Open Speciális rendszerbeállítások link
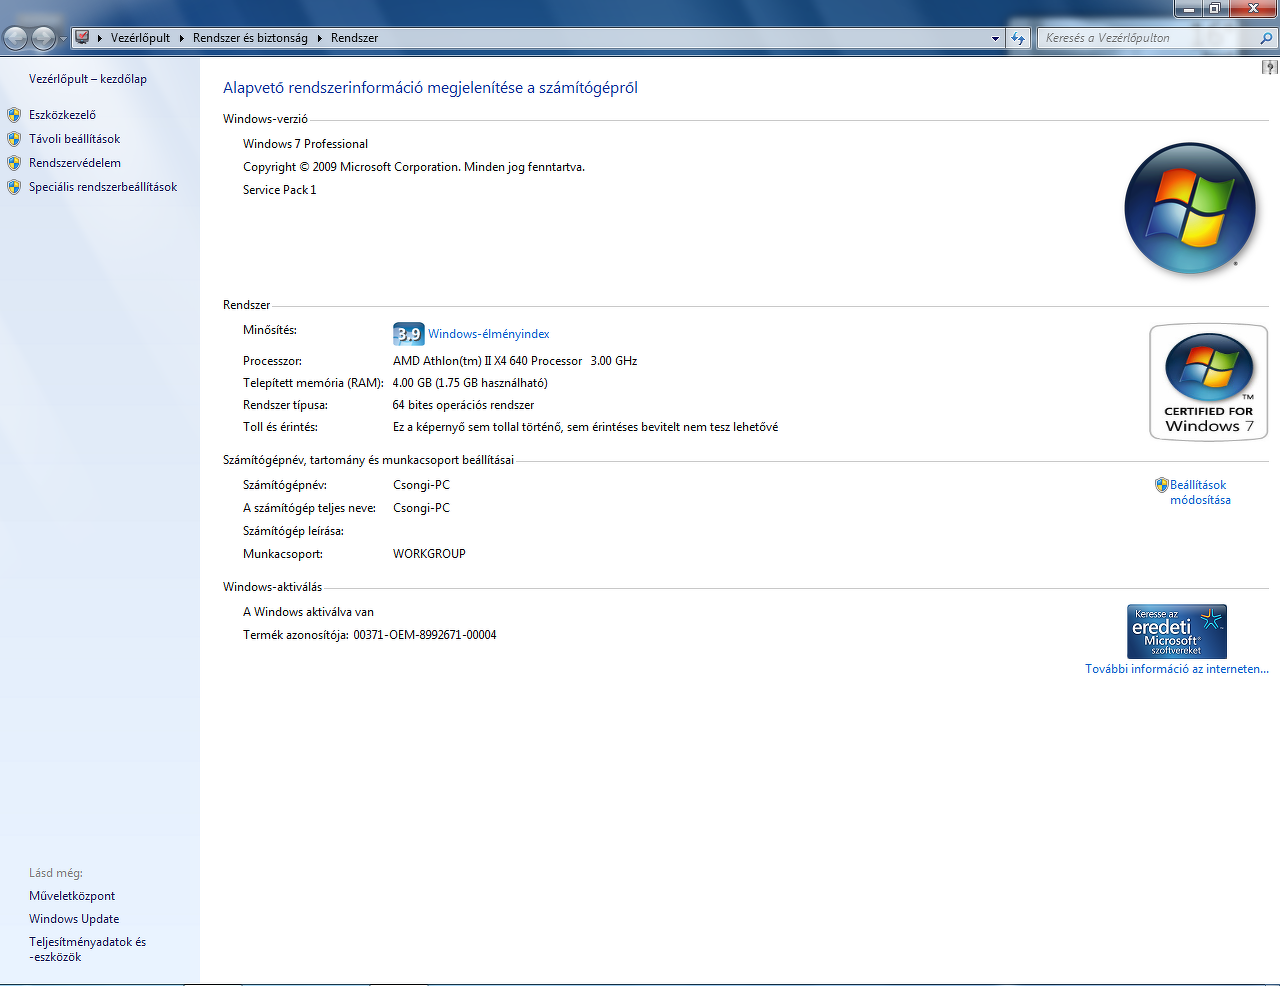Screen dimensions: 1280x986 point(103,187)
